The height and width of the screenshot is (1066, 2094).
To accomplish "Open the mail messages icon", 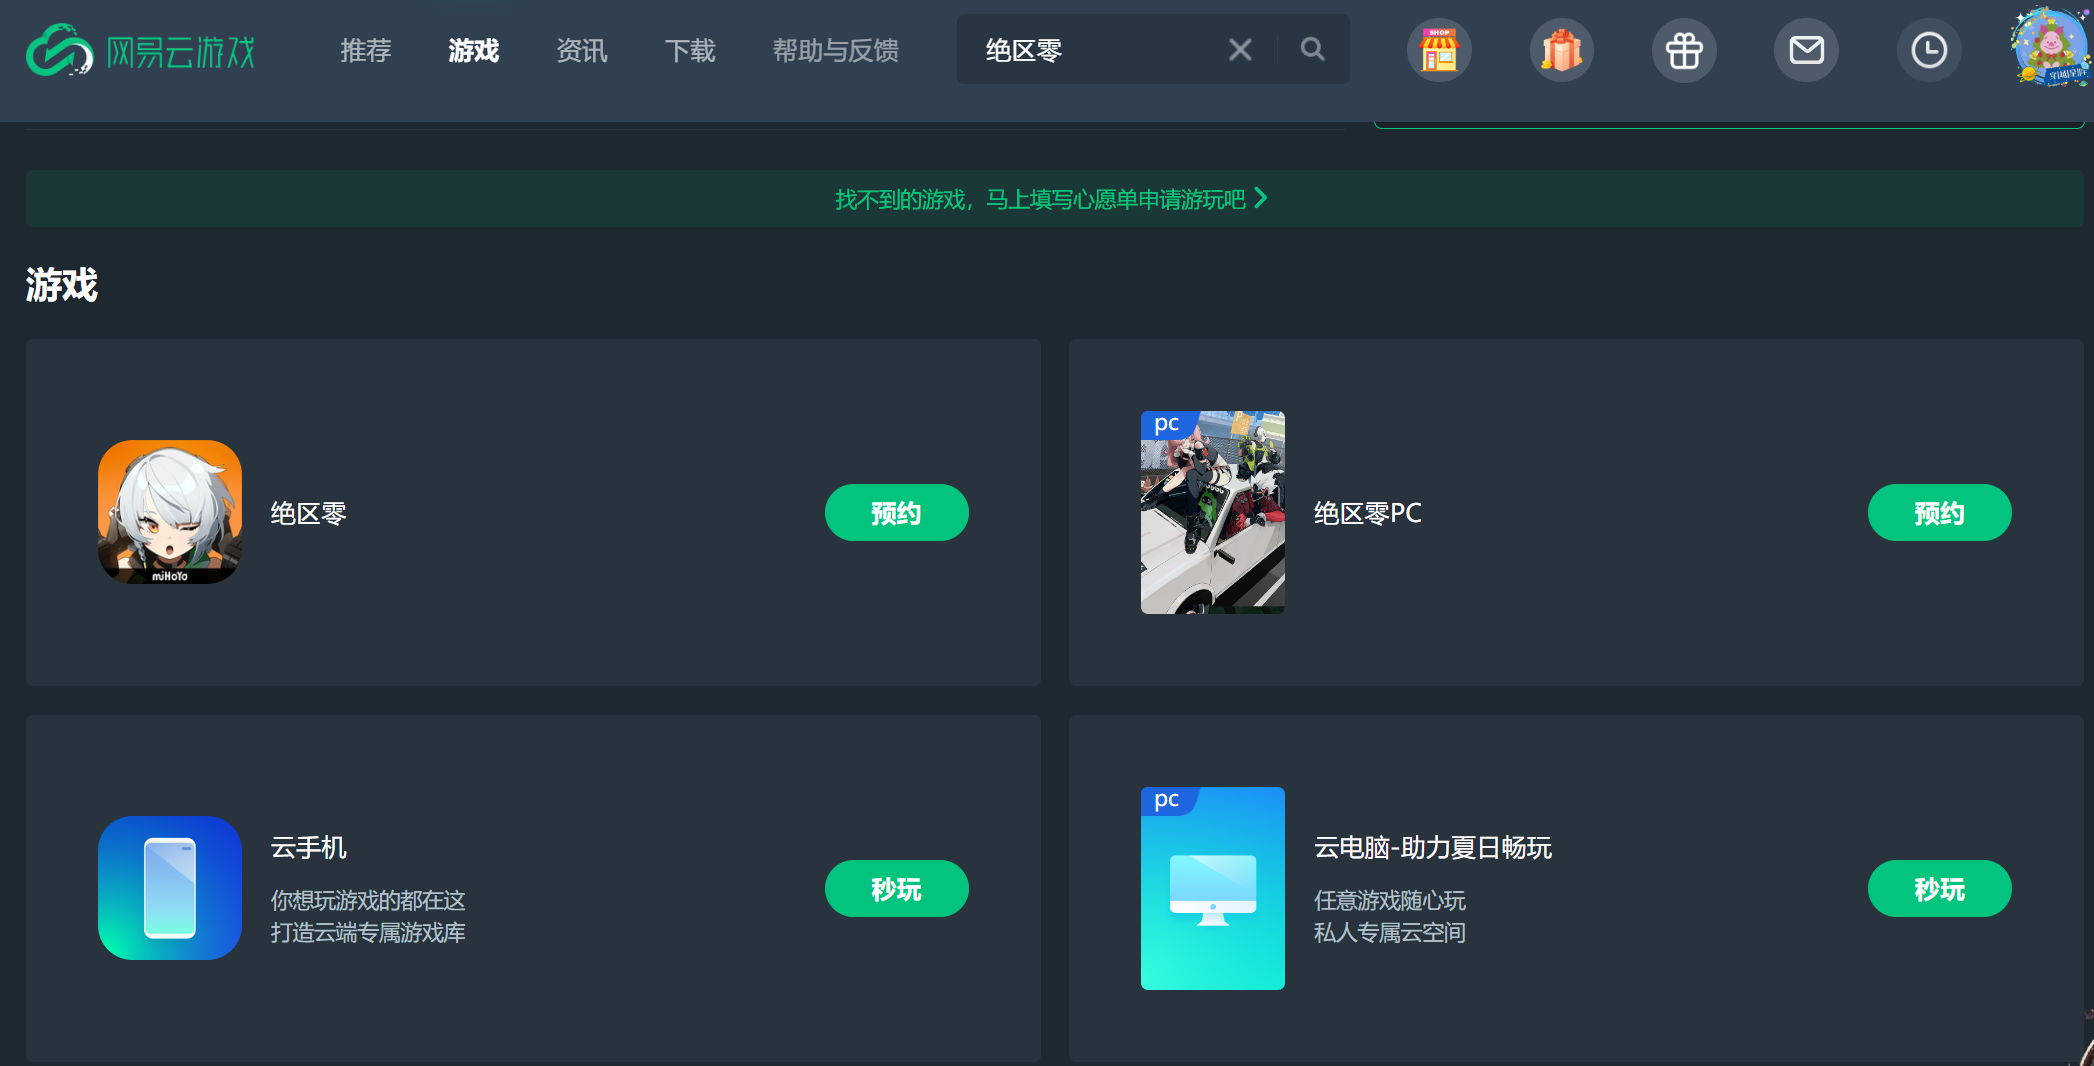I will pos(1806,50).
